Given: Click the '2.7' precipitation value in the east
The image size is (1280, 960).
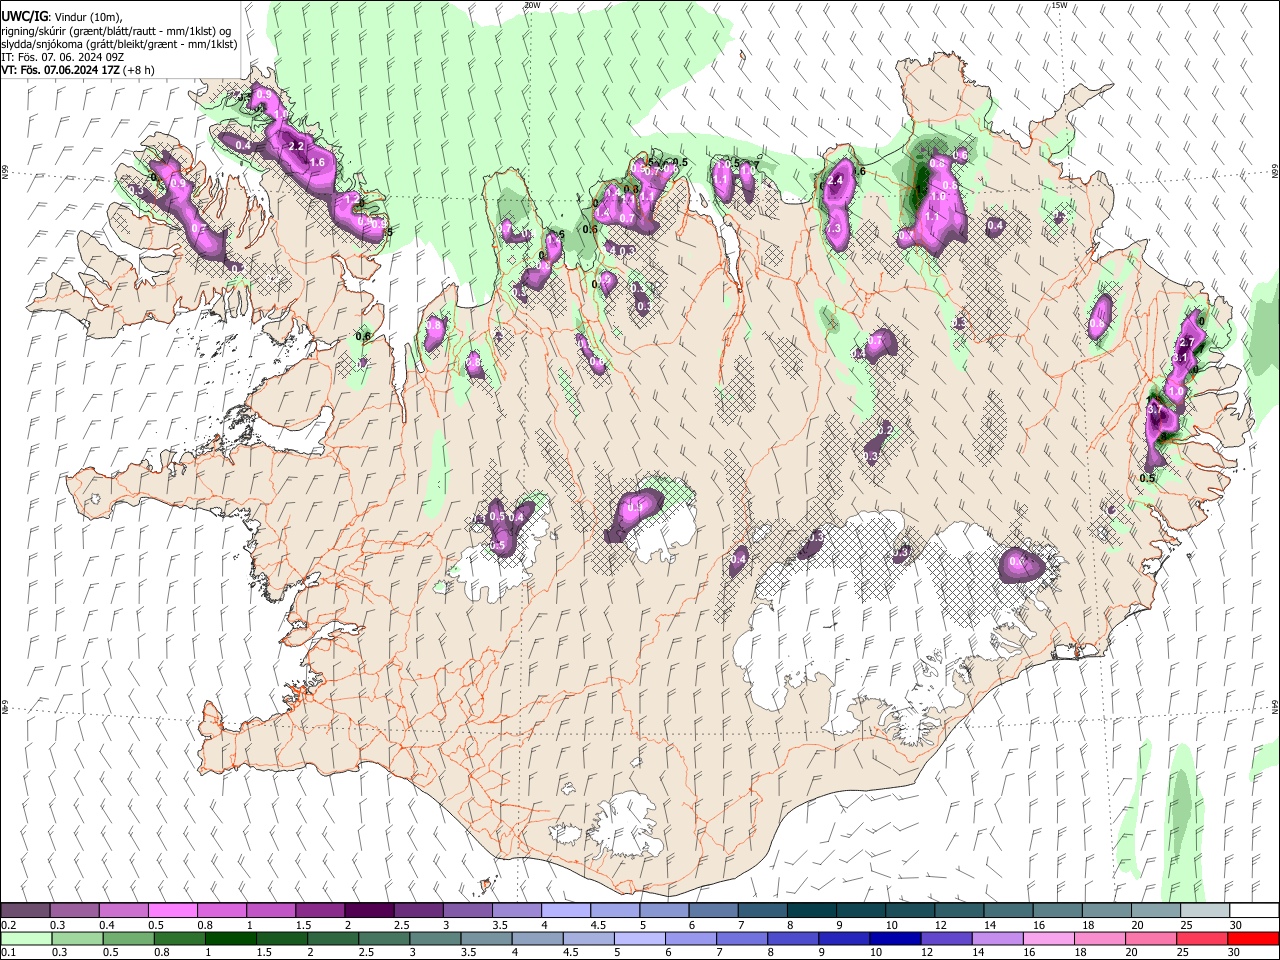Looking at the screenshot, I should click(1187, 342).
